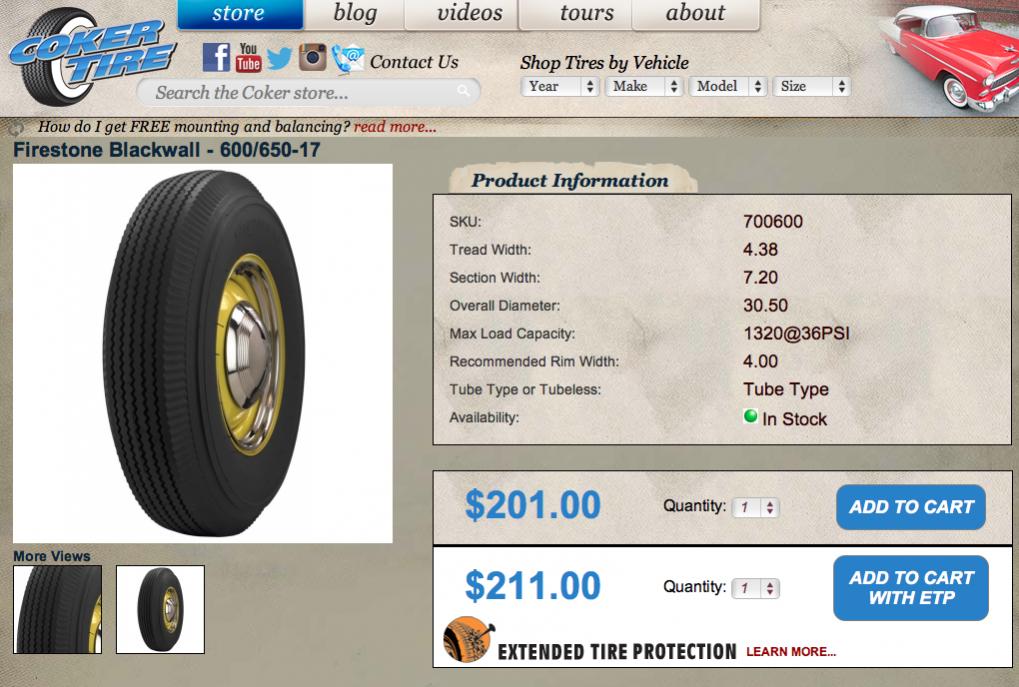Viewport: 1019px width, 687px height.
Task: Switch to the blog tab
Action: pos(355,14)
